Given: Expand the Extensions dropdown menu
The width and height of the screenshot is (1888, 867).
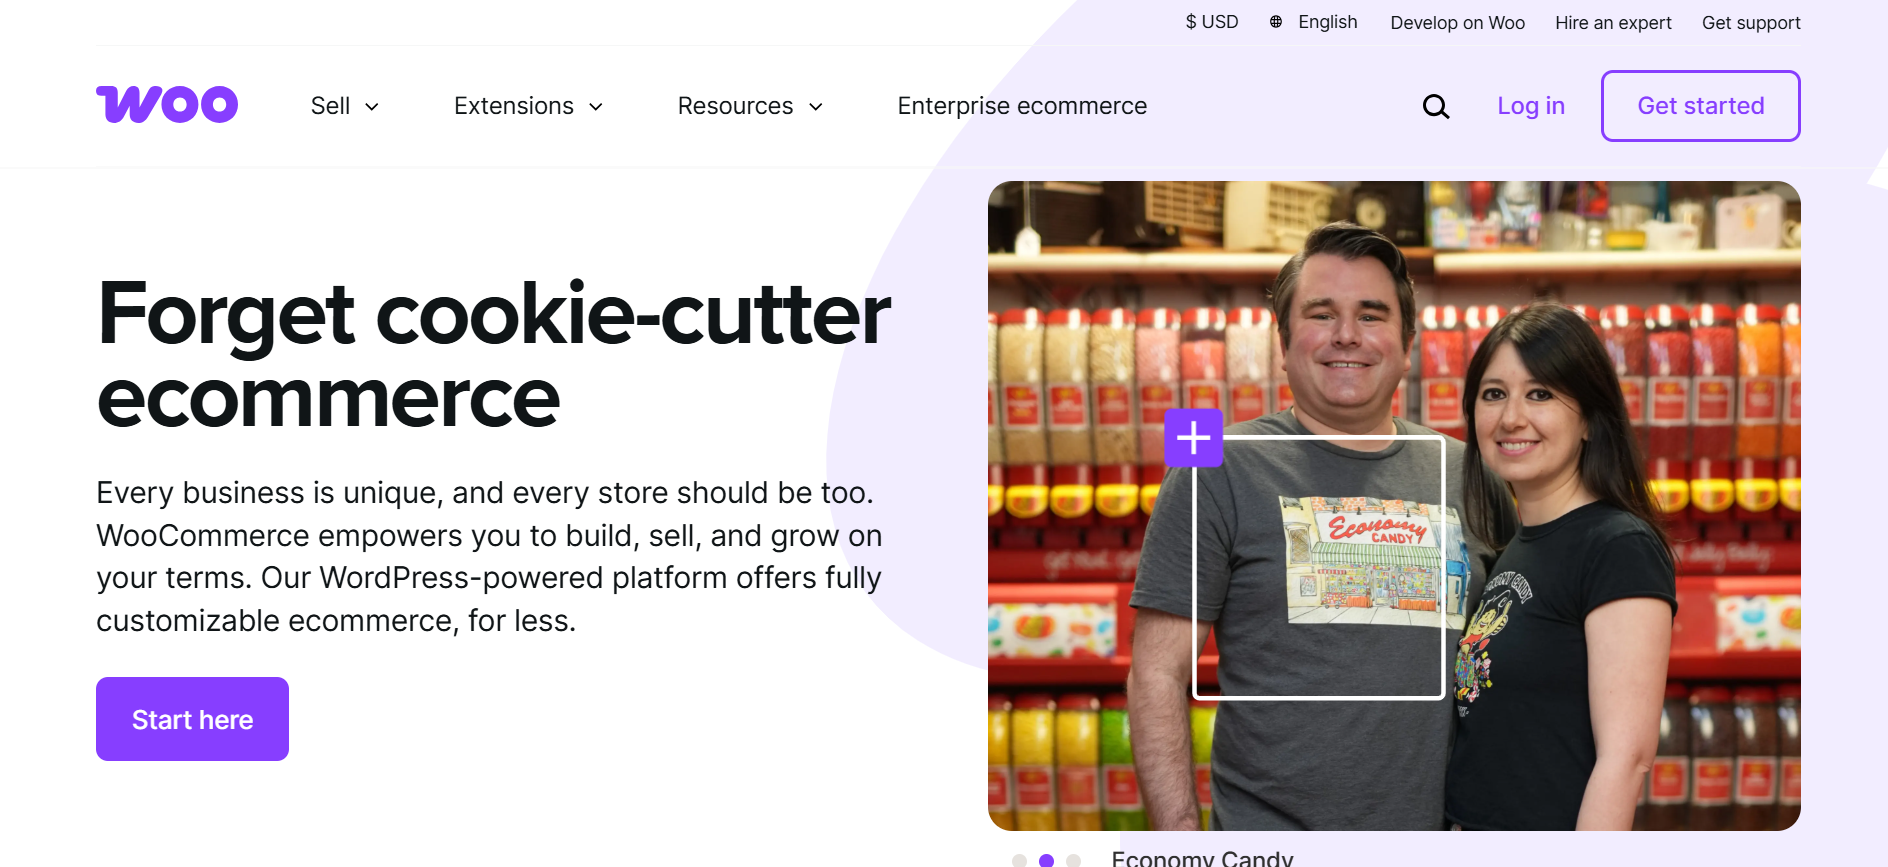Looking at the screenshot, I should tap(529, 106).
